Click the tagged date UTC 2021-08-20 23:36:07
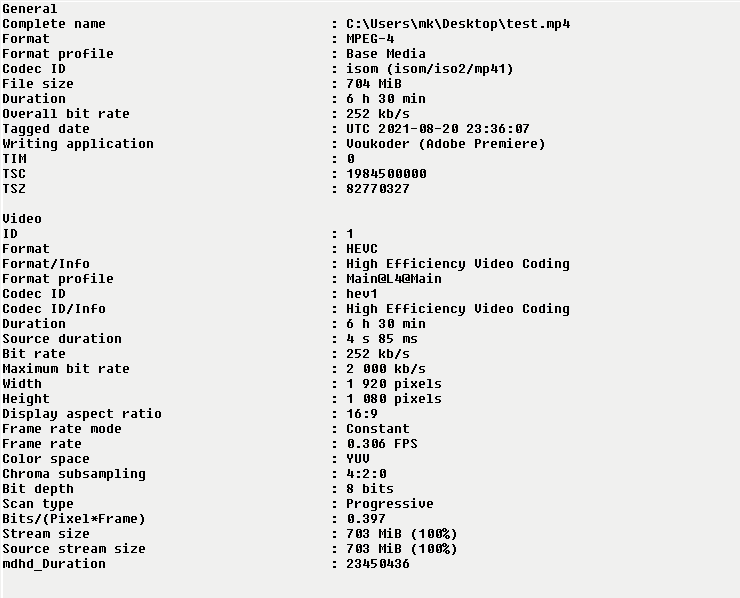 [438, 129]
